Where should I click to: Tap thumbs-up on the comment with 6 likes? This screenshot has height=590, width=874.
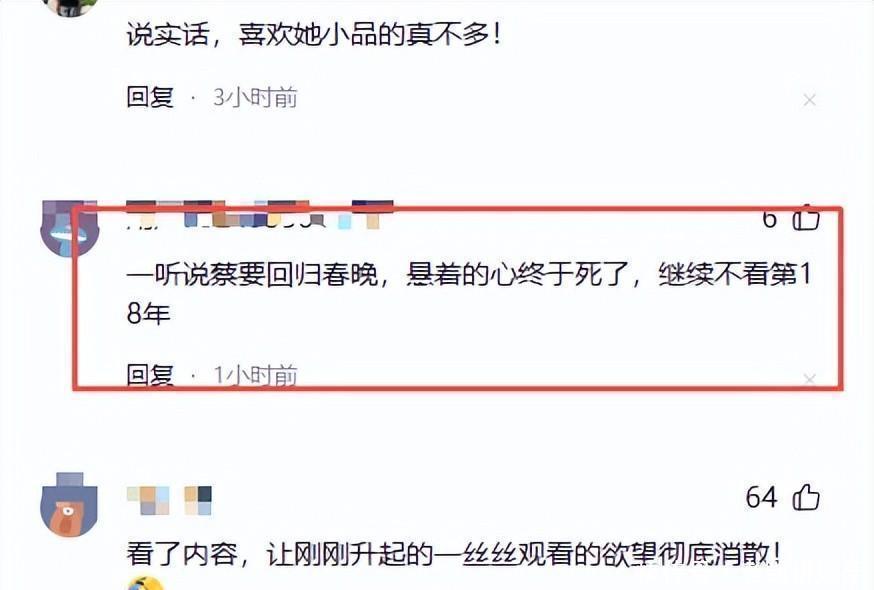tap(806, 217)
